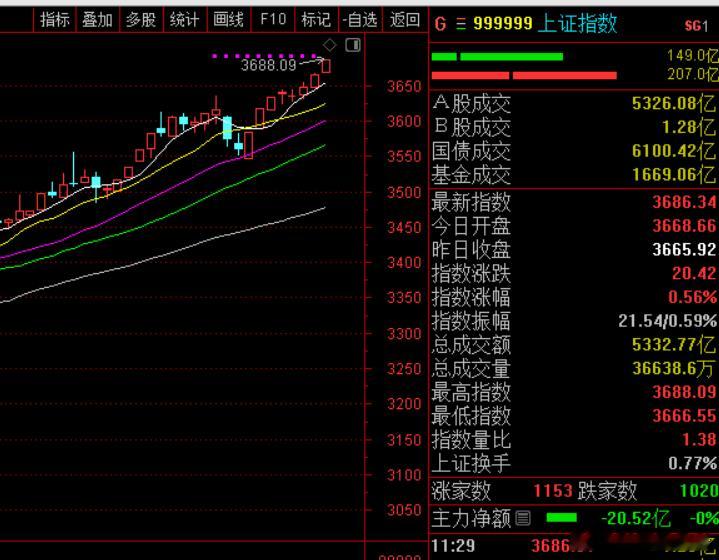Click the latest red candlestick at chart top
The image size is (719, 560).
pos(326,66)
